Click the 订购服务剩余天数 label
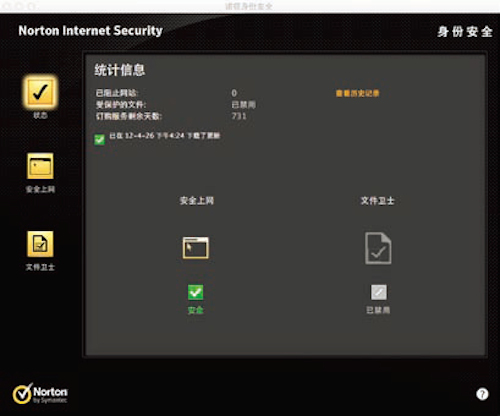The height and width of the screenshot is (416, 500). [129, 116]
